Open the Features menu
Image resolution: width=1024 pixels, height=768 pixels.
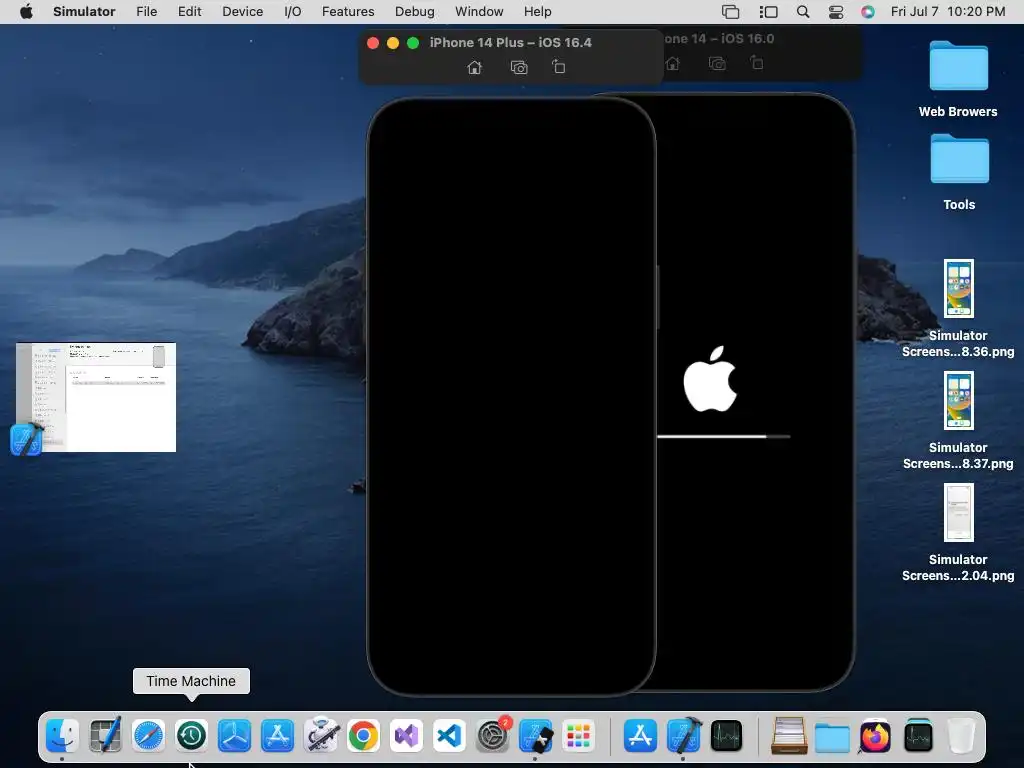pyautogui.click(x=348, y=12)
